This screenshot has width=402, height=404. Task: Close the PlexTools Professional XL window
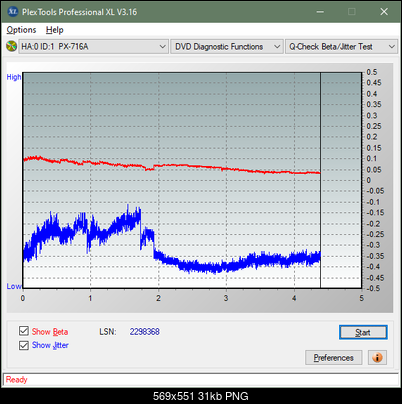(384, 12)
